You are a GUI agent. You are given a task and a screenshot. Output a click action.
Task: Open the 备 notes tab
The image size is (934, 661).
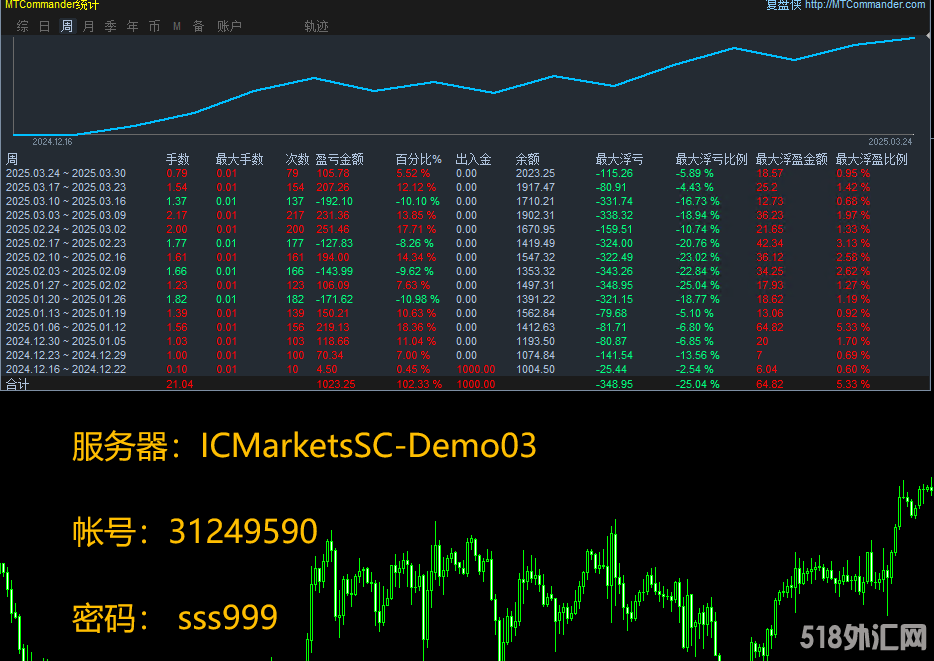click(199, 26)
